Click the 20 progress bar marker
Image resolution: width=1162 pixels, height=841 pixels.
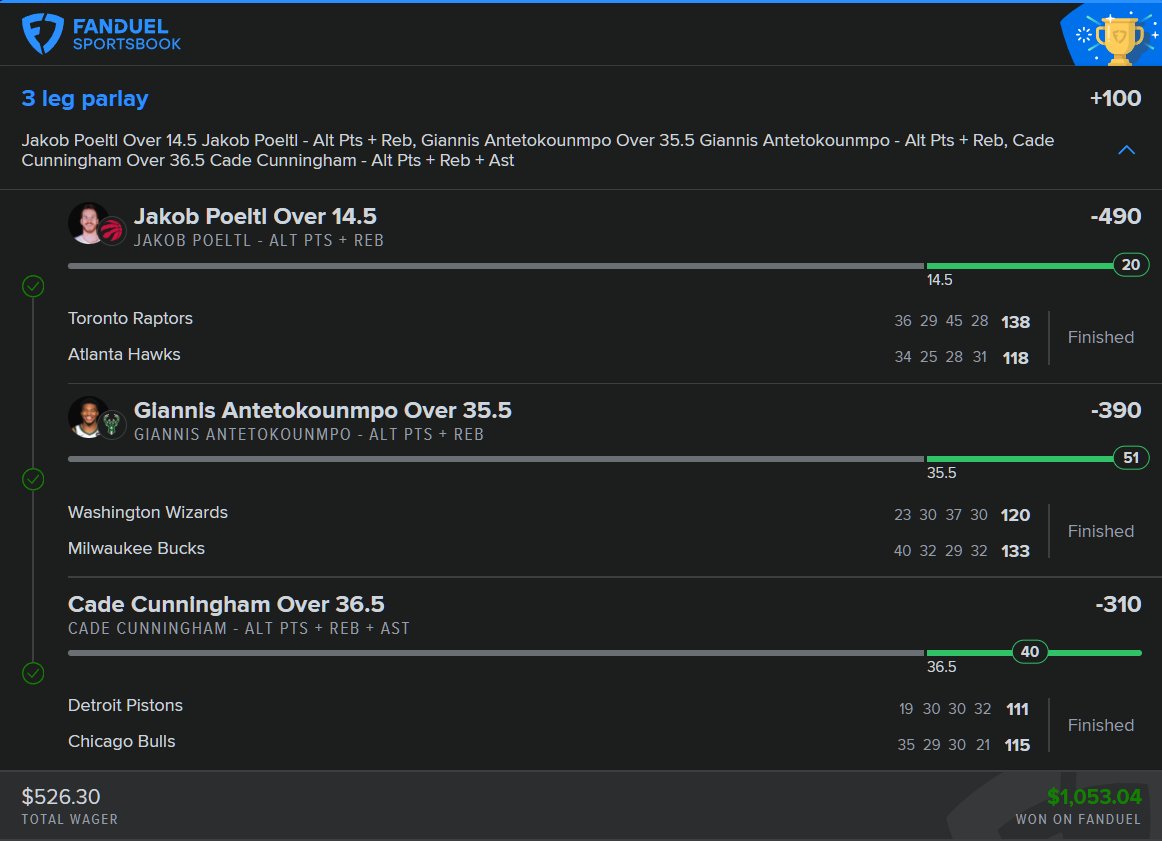1131,265
